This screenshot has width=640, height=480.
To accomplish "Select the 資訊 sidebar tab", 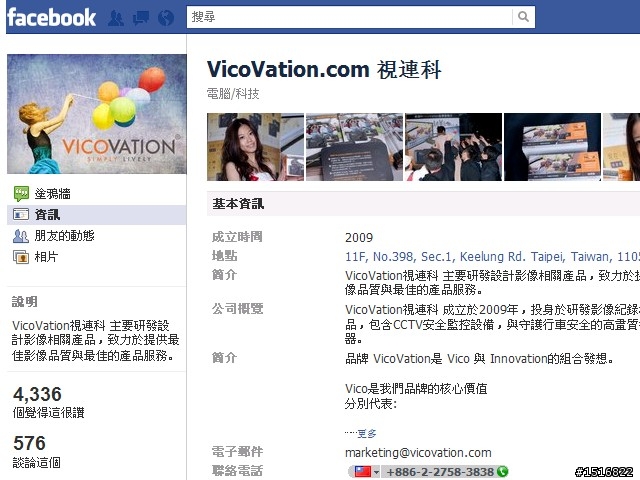I will pyautogui.click(x=96, y=215).
